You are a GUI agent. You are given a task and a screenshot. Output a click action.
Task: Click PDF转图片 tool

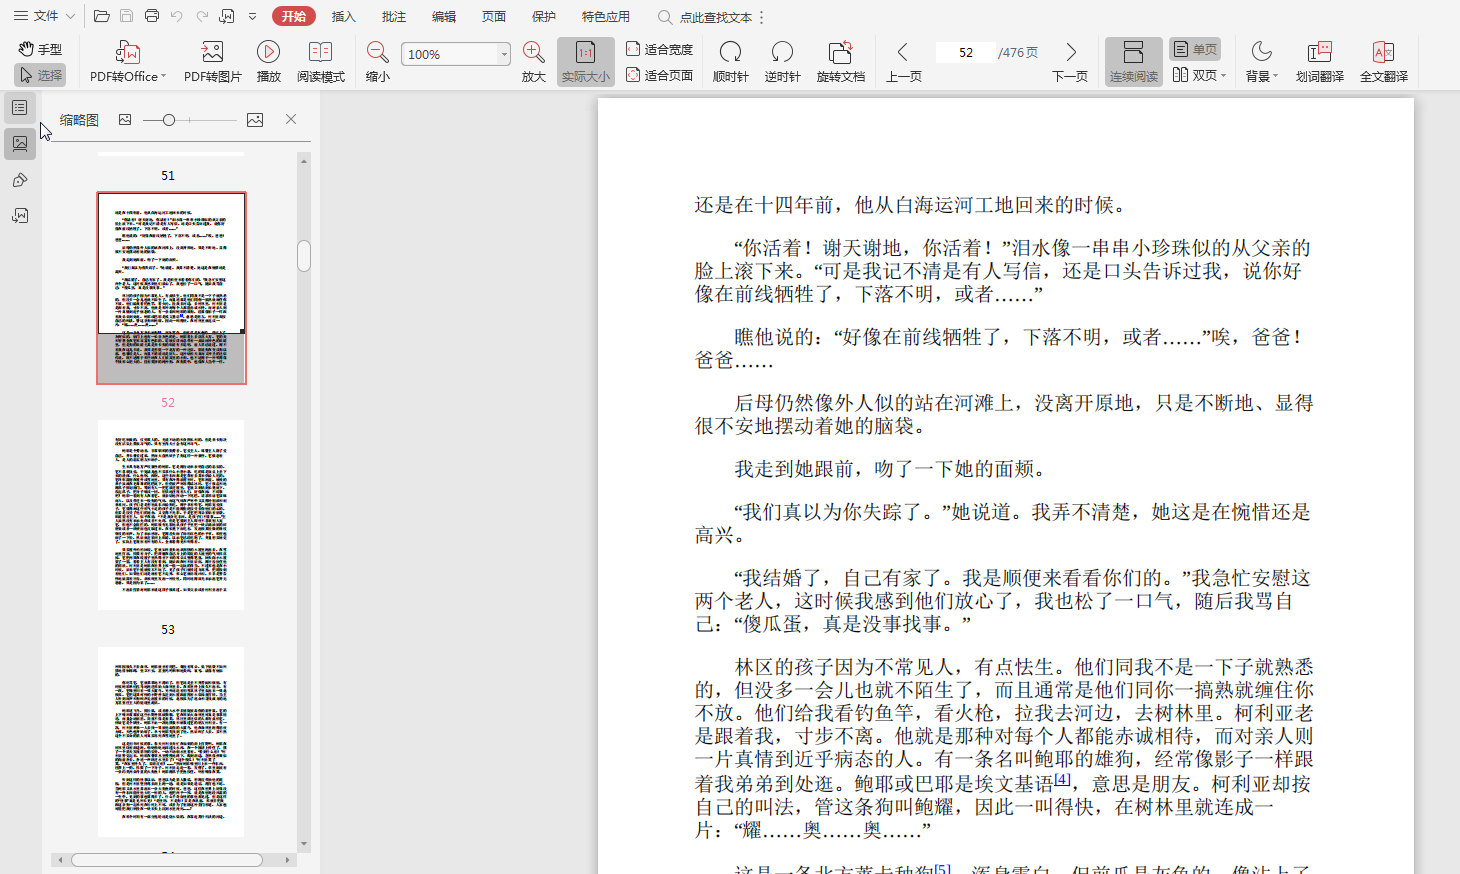pos(213,62)
